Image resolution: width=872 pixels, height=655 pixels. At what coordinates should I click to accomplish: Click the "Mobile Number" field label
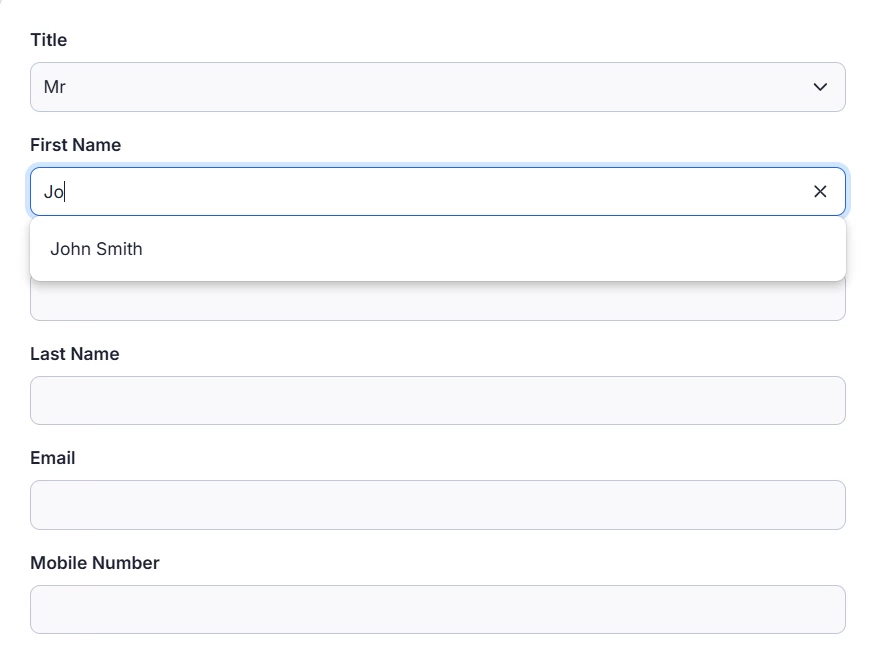coord(95,563)
